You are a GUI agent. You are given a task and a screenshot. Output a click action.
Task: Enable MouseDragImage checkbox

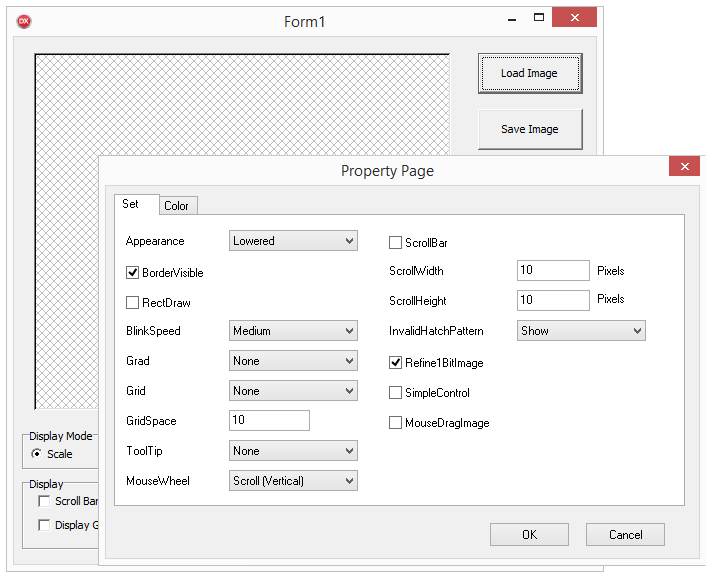pyautogui.click(x=396, y=423)
